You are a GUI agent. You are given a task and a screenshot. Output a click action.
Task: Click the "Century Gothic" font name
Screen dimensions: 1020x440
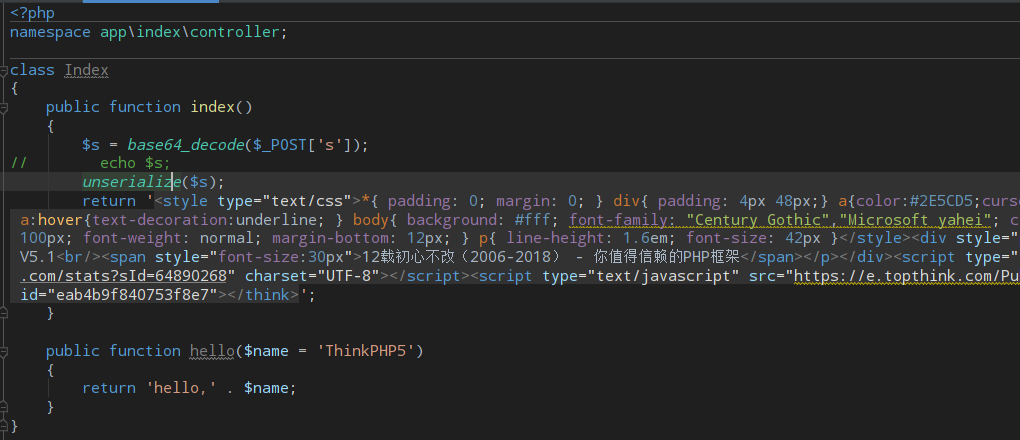point(756,219)
